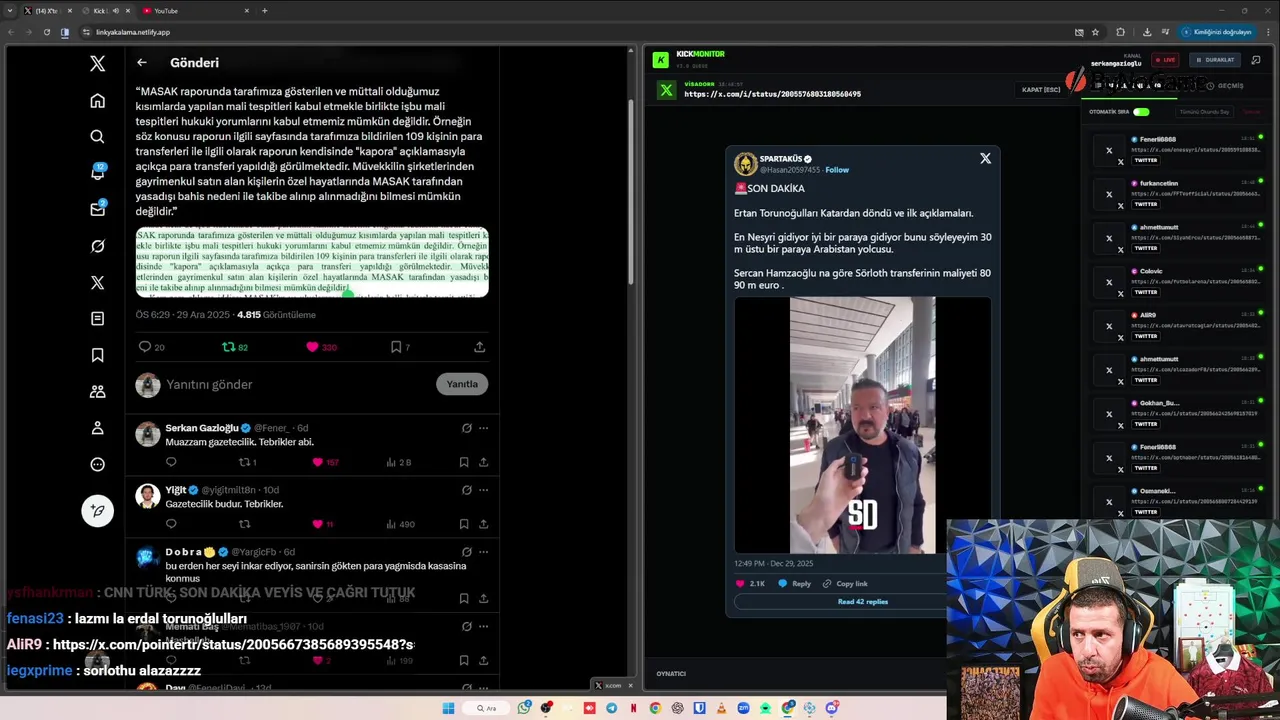
Task: Open more options on Serkan Gazioğlu's reply
Action: [483, 428]
